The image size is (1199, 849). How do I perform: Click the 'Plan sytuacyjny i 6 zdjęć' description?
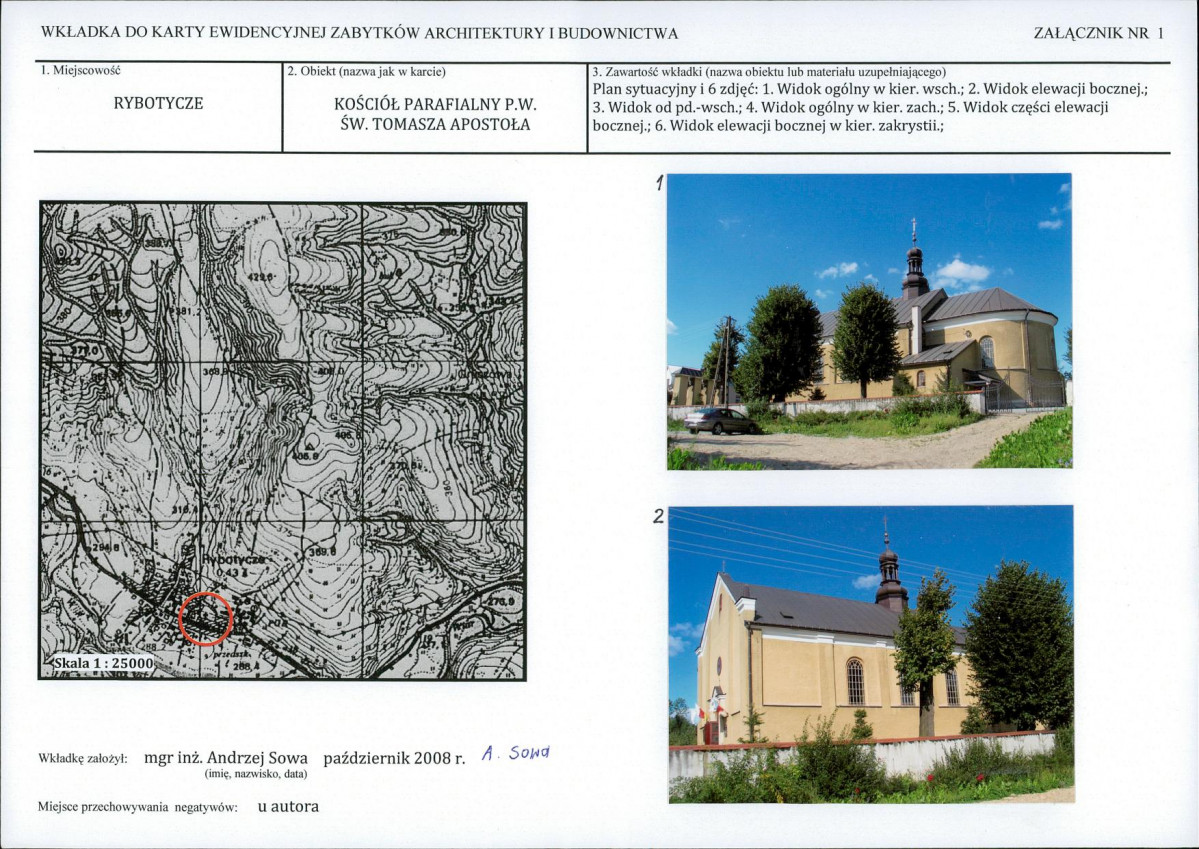870,107
